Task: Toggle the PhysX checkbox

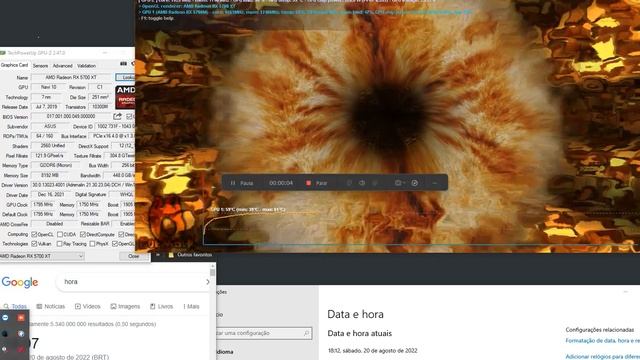Action: pos(92,244)
